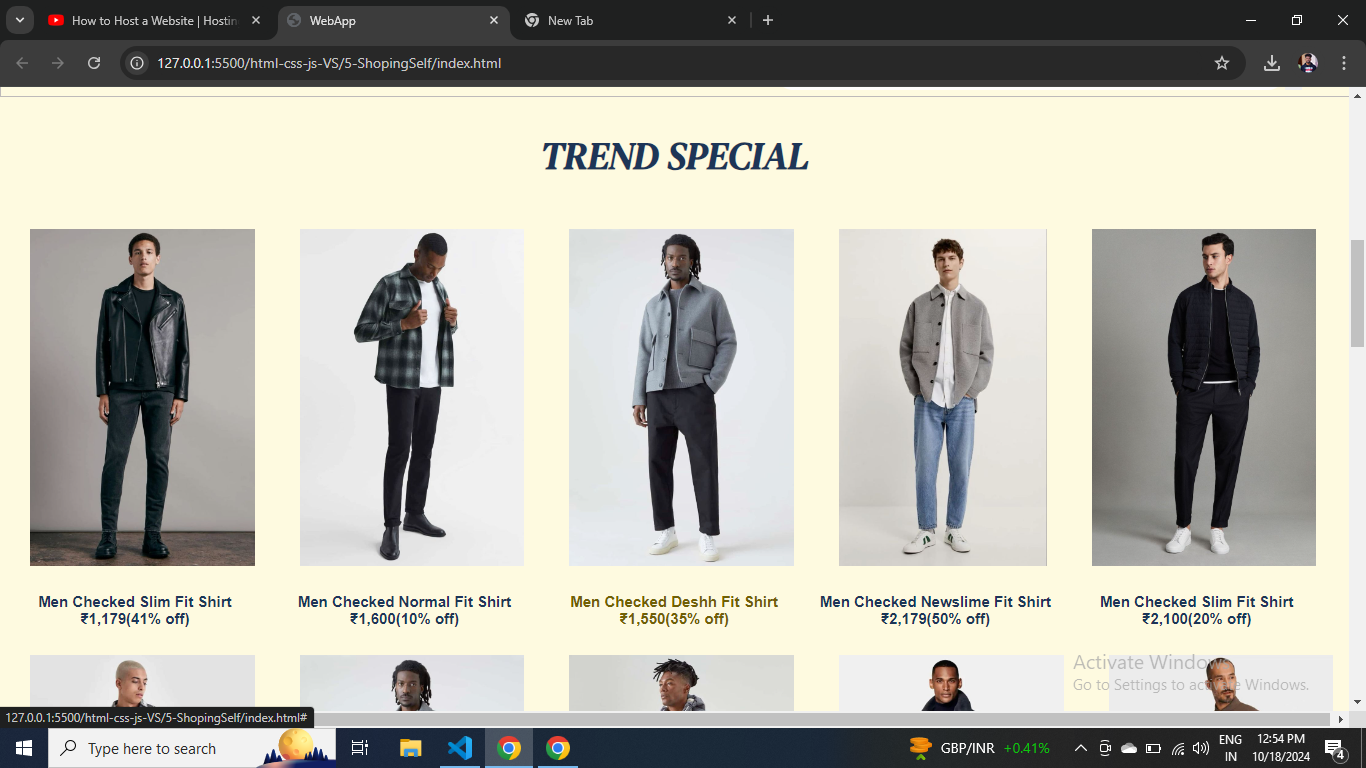Open Task View from the taskbar
The width and height of the screenshot is (1366, 768).
360,748
